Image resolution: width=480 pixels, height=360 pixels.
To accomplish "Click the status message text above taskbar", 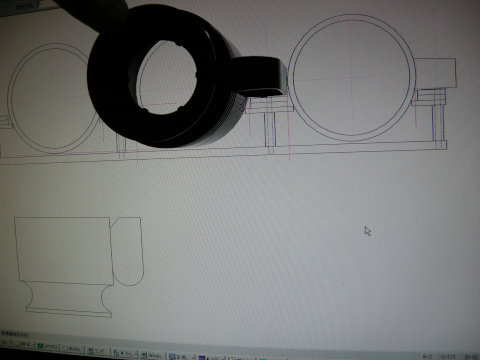I will pos(15,333).
